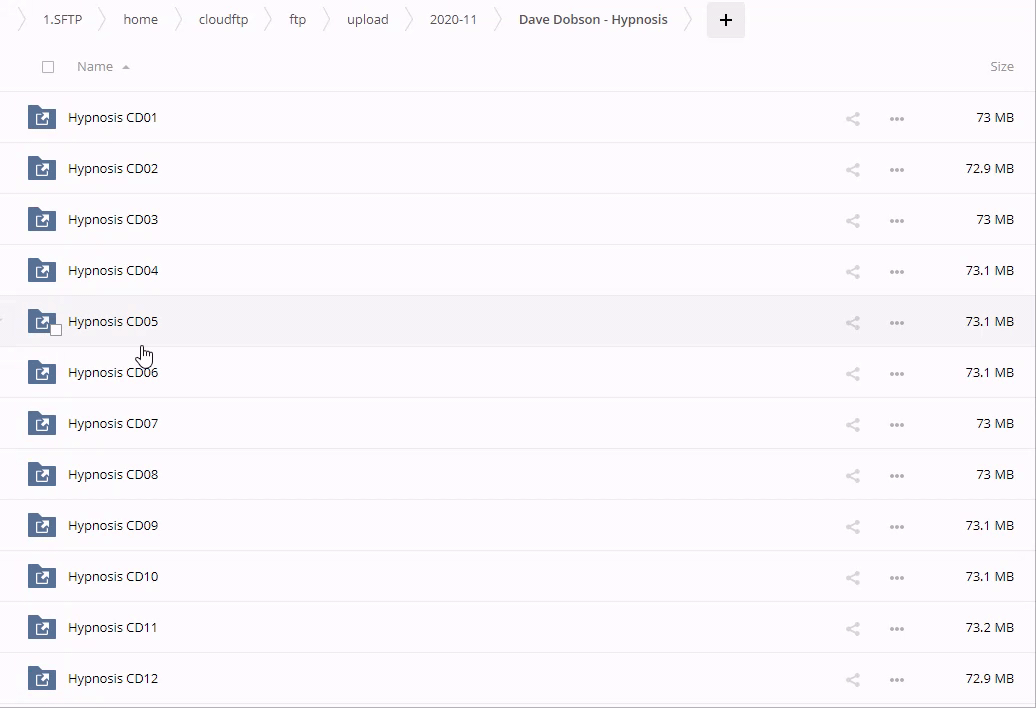The width and height of the screenshot is (1036, 708).
Task: Go to the upload breadcrumb folder
Action: point(367,20)
